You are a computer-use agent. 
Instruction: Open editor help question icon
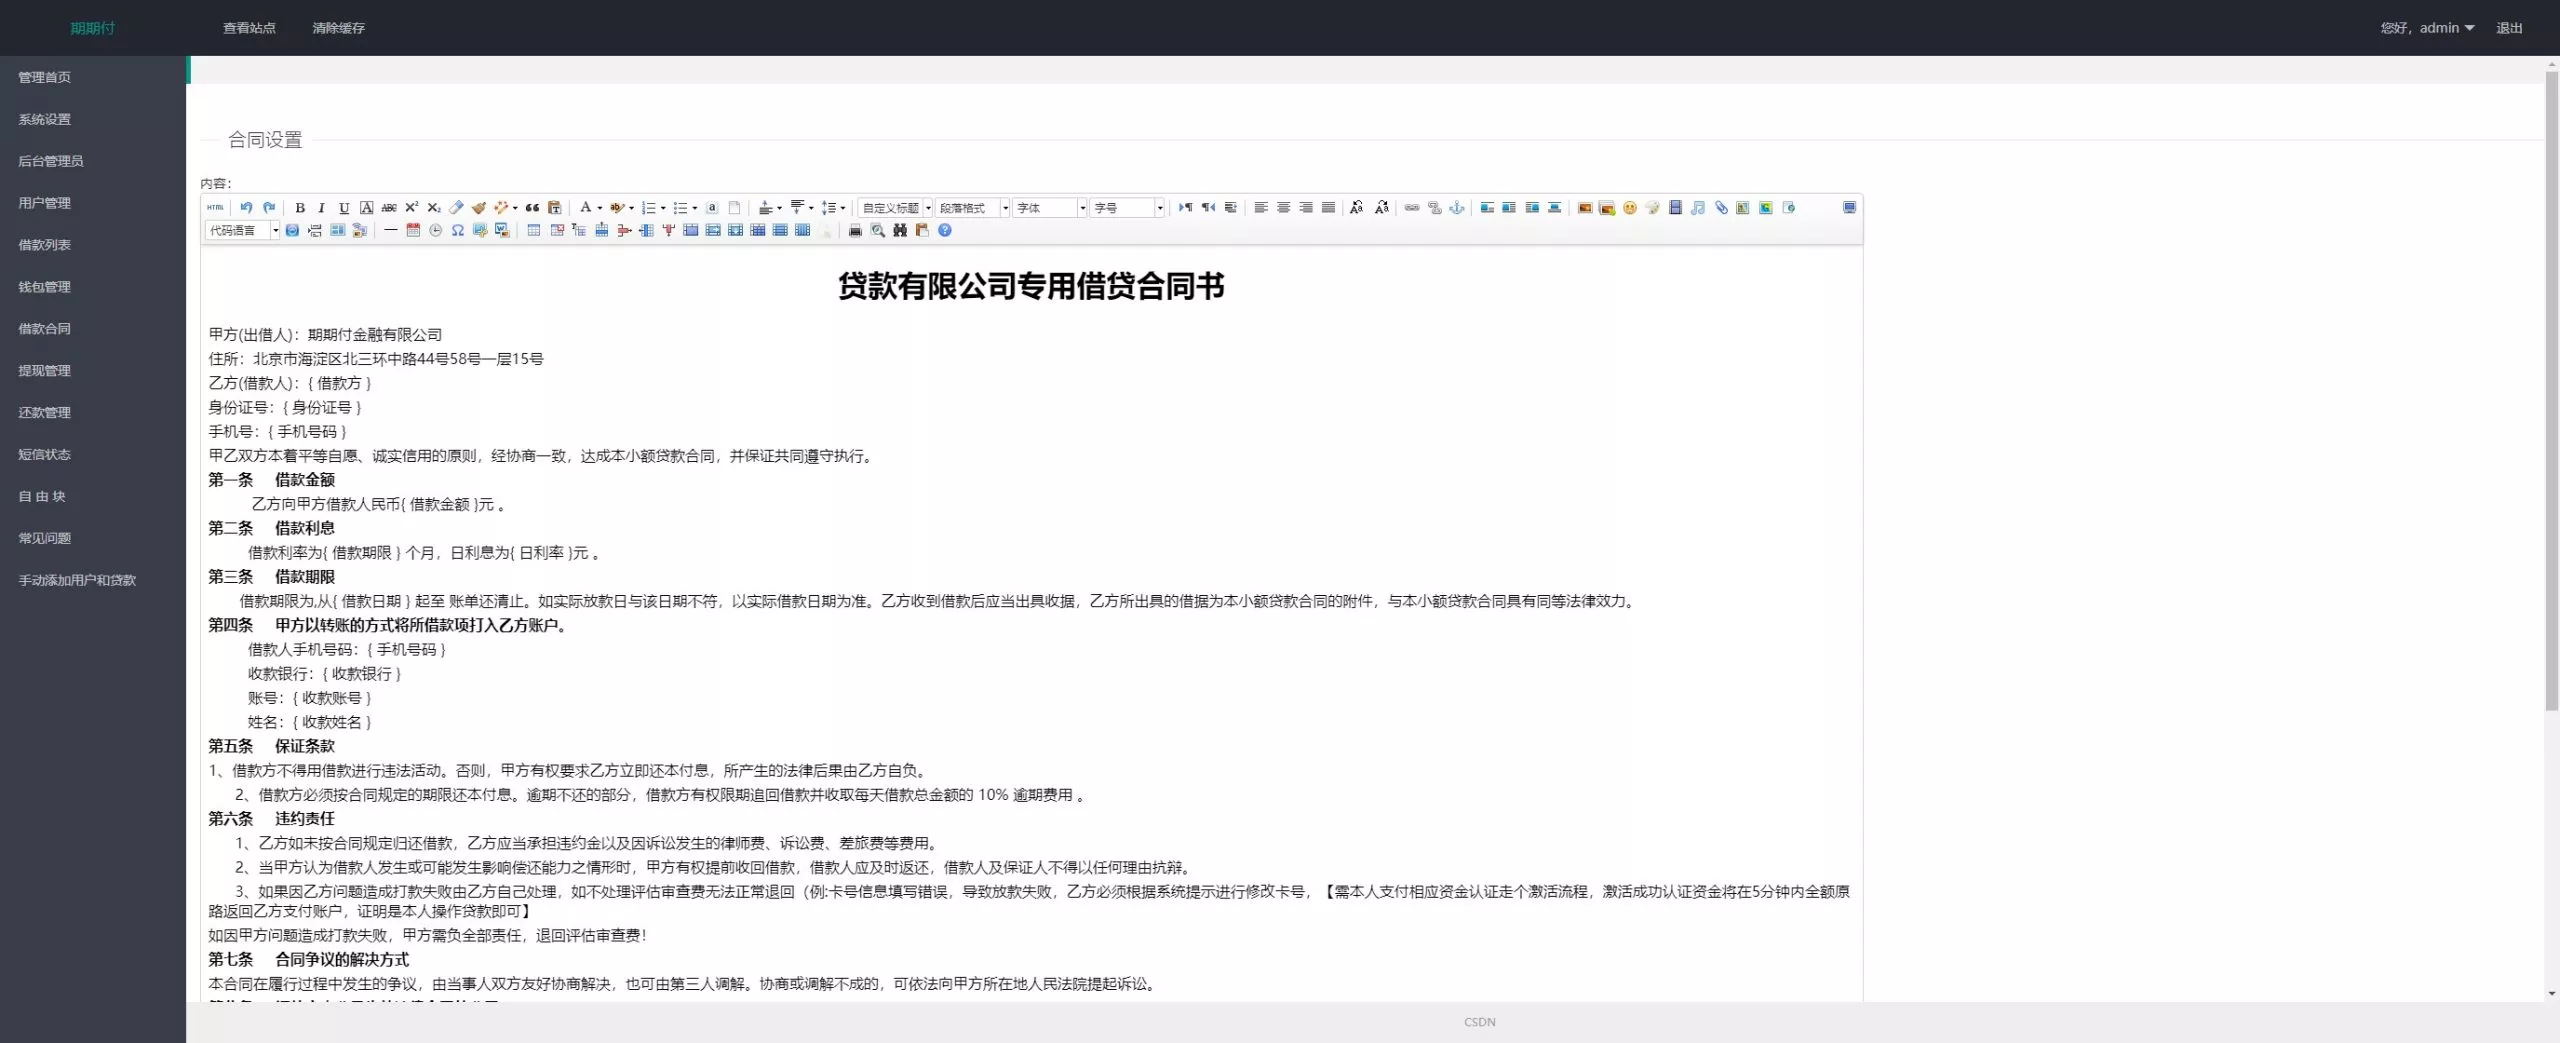pyautogui.click(x=945, y=231)
